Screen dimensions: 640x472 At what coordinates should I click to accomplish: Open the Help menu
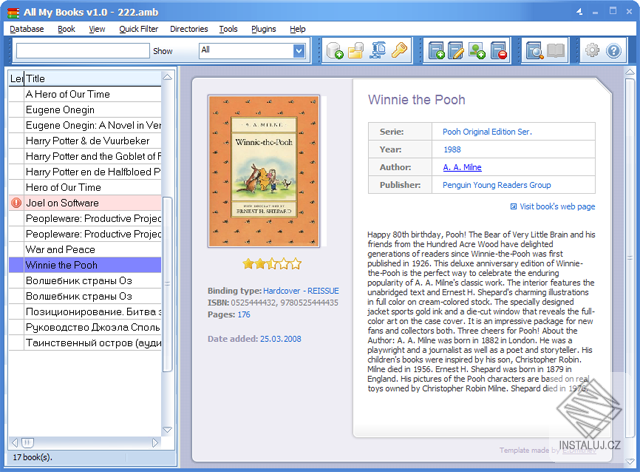298,29
